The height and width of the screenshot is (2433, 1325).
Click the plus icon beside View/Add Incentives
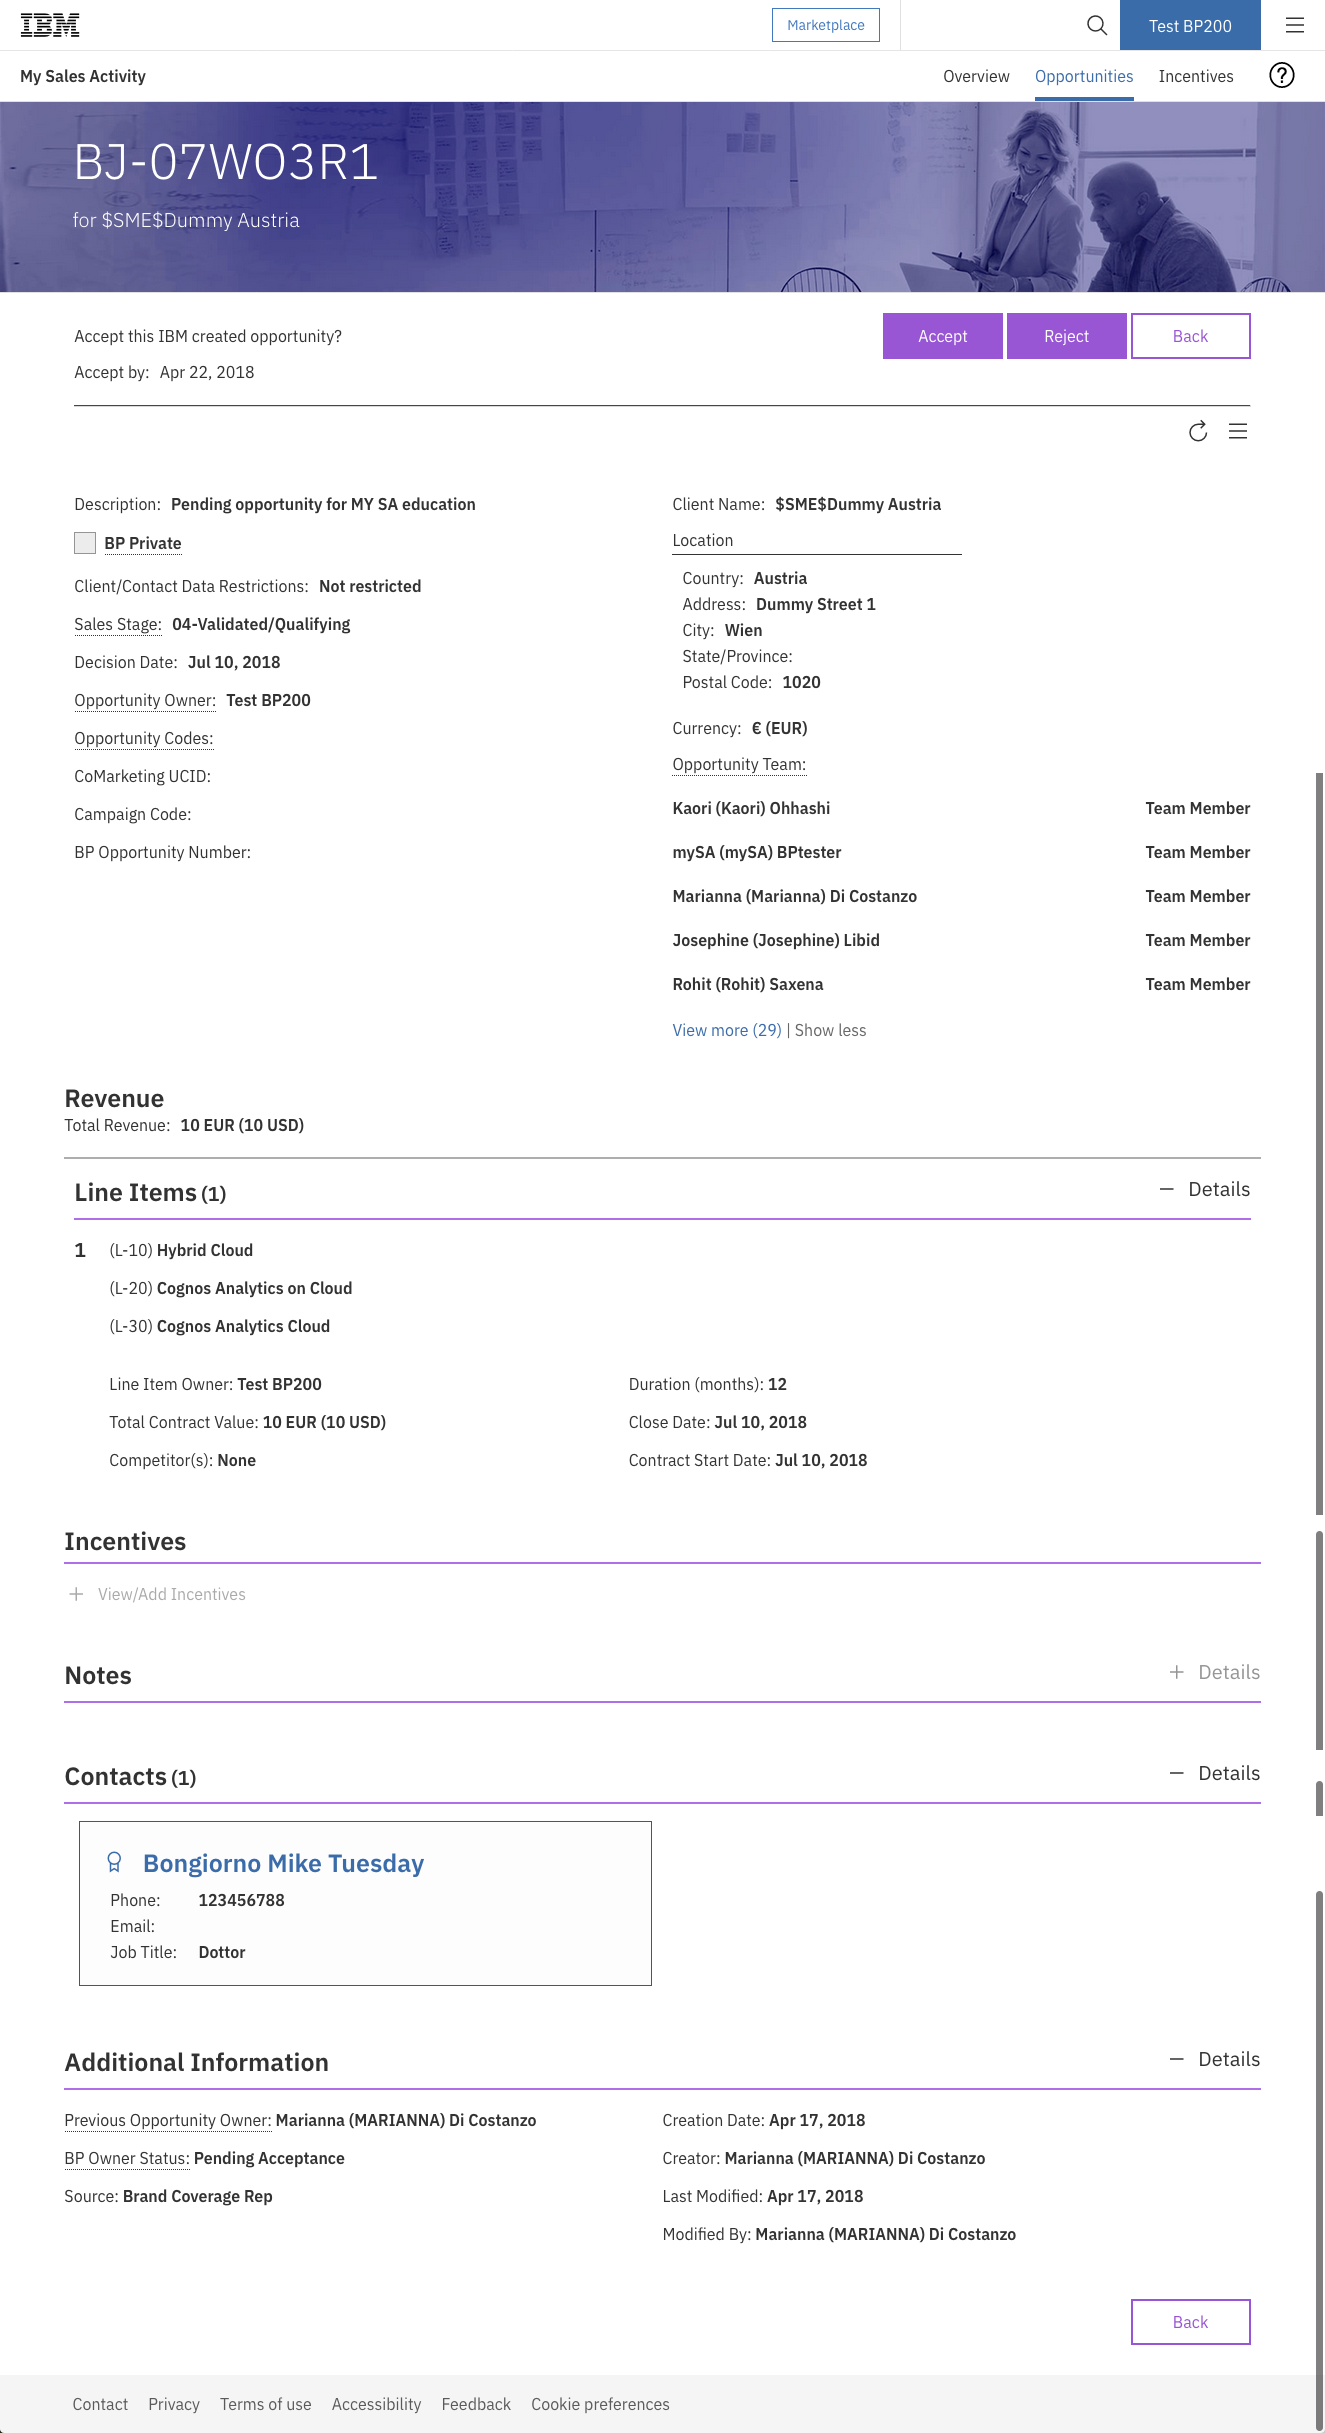click(x=76, y=1594)
